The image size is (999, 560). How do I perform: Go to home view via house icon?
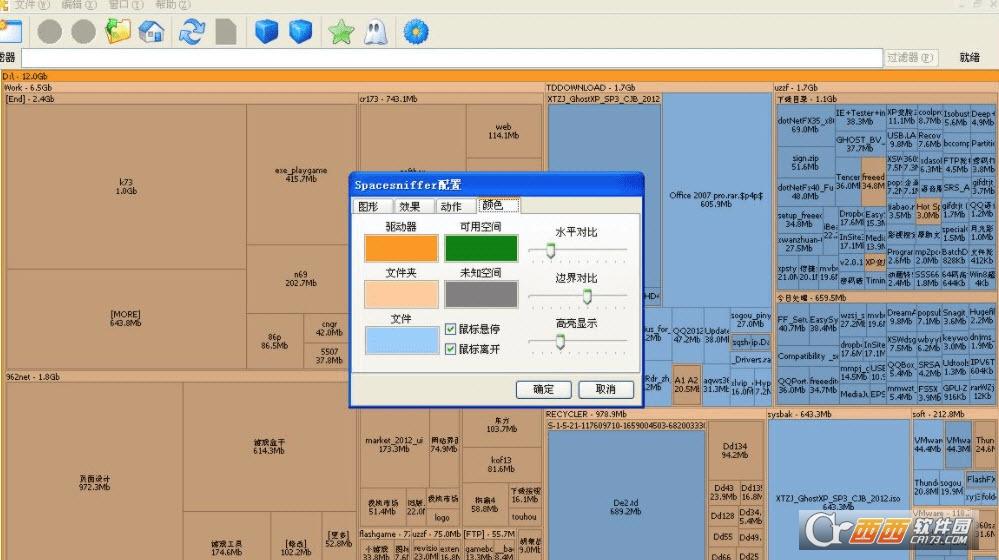pos(152,31)
